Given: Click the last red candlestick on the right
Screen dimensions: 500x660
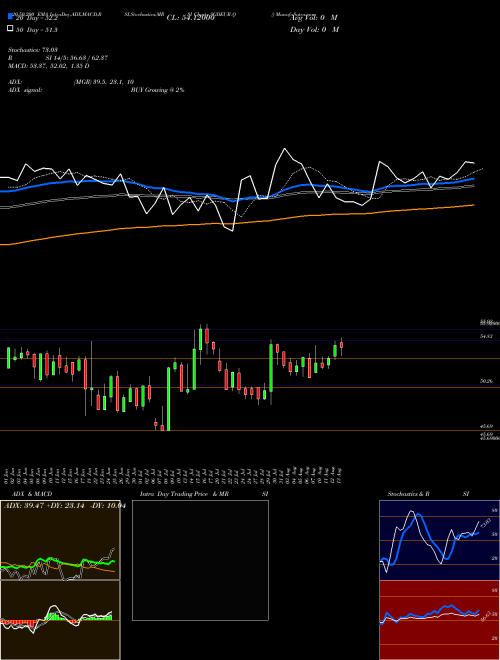Looking at the screenshot, I should pos(341,345).
